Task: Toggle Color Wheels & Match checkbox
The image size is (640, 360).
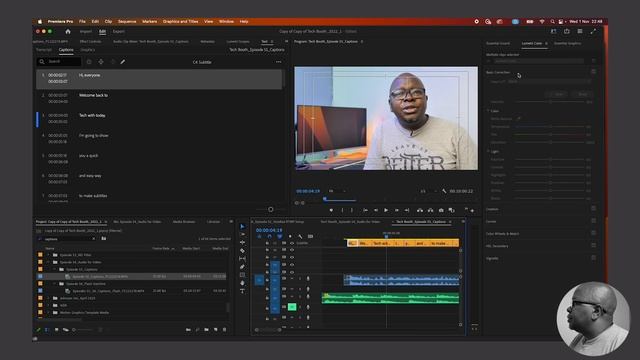Action: point(593,233)
